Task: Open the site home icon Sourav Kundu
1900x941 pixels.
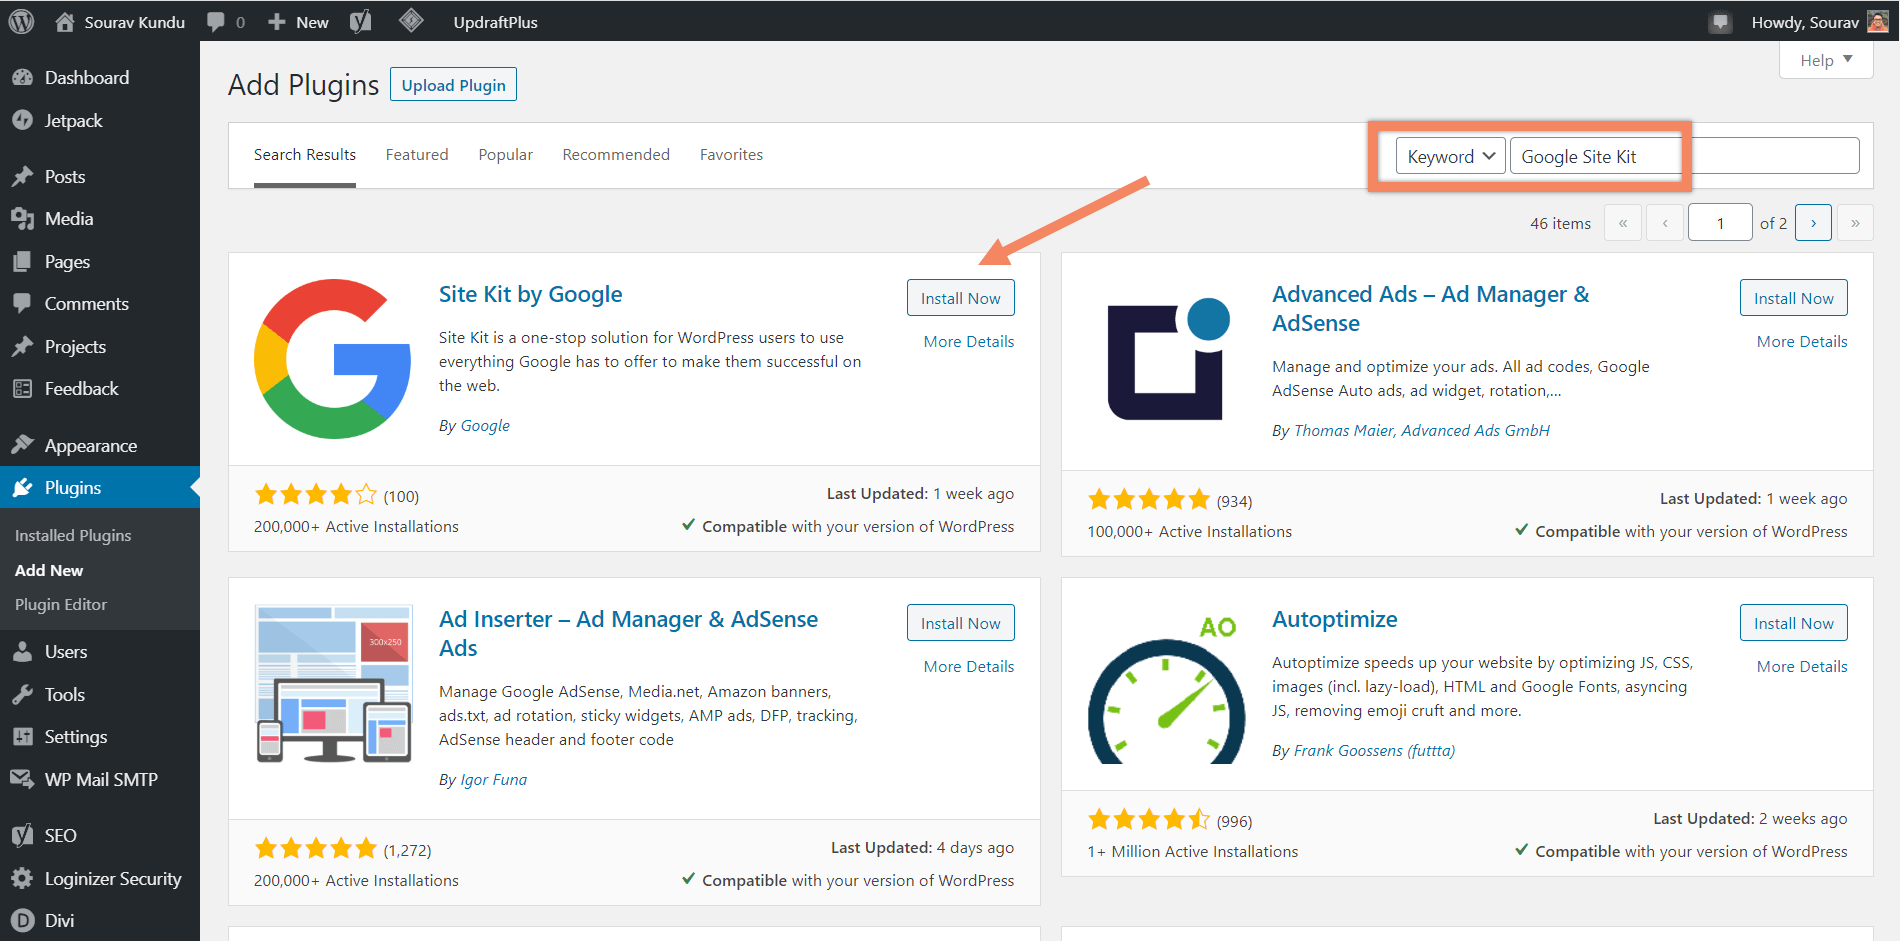Action: (120, 21)
